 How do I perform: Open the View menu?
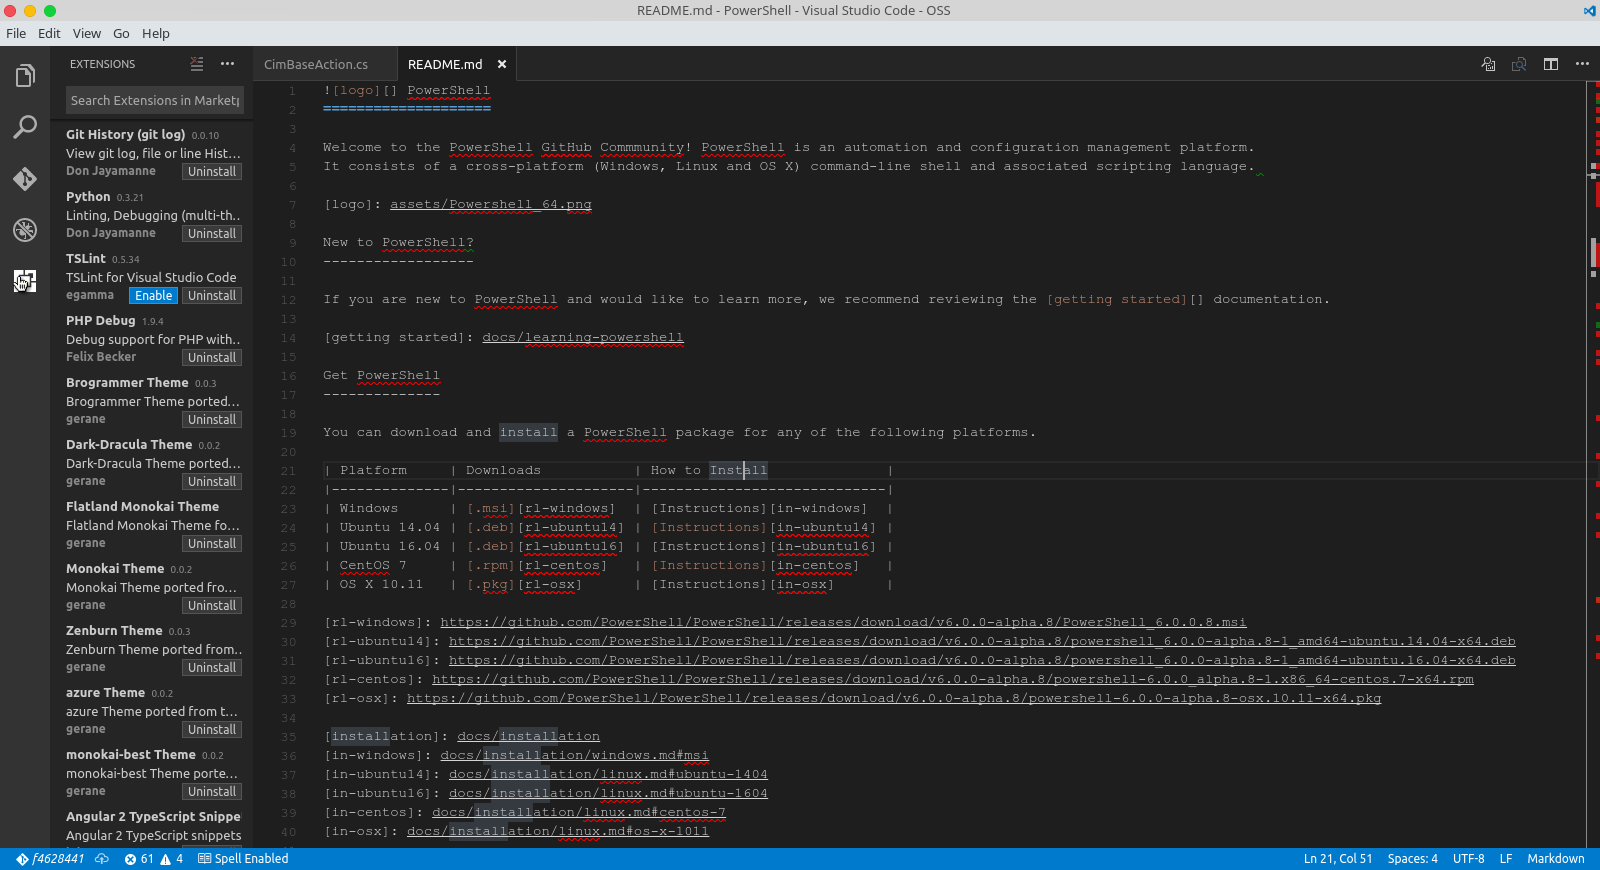click(x=87, y=33)
